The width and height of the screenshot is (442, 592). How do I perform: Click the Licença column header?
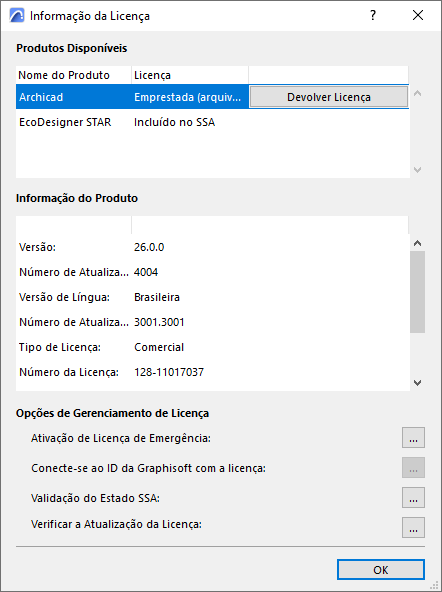click(190, 75)
